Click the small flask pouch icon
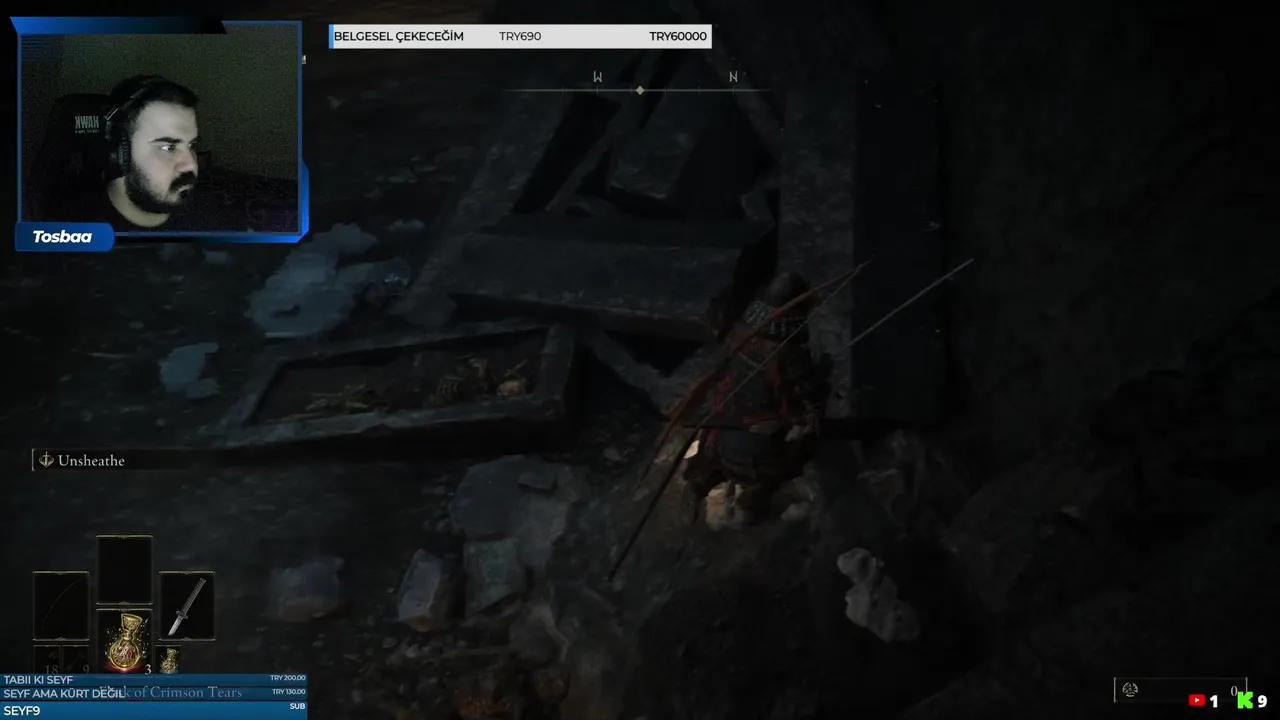This screenshot has width=1280, height=720. (169, 660)
